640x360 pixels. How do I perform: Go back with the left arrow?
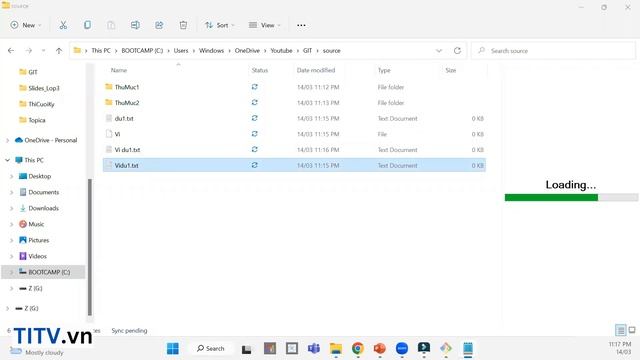click(11, 51)
